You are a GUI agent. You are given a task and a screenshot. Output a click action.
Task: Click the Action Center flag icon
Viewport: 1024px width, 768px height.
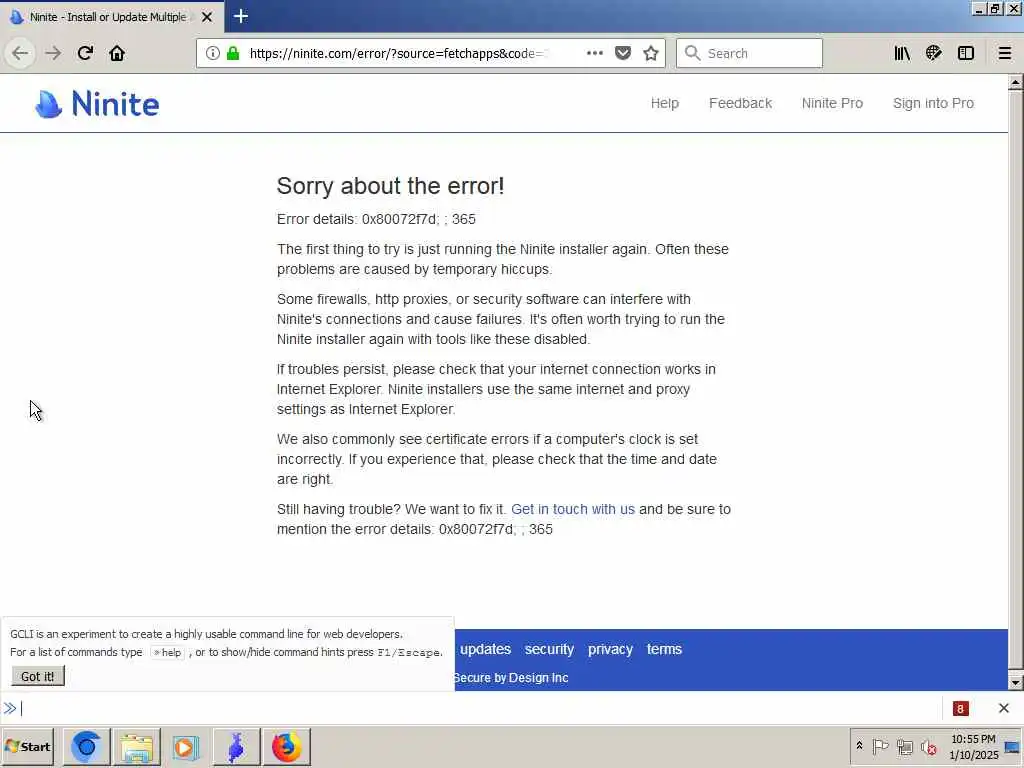(x=880, y=746)
